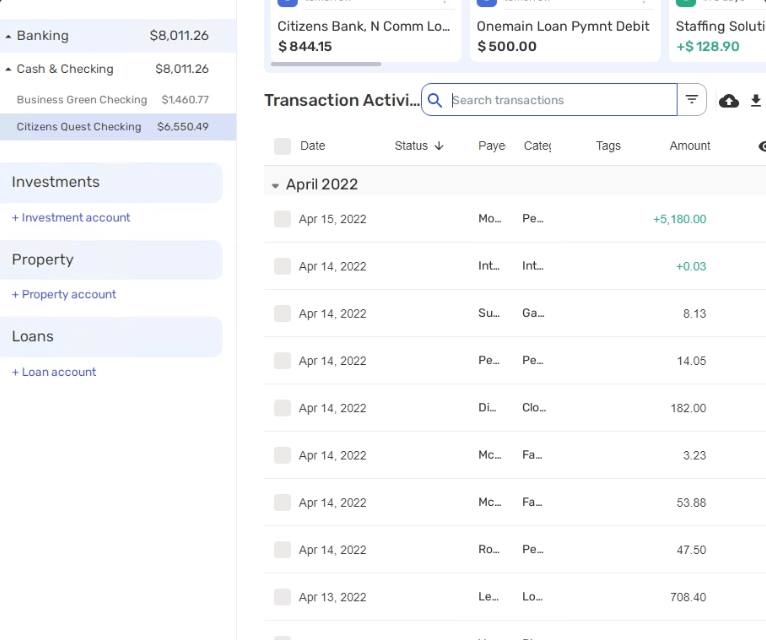Screen dimensions: 766x640
Task: Sort transactions by the Date column
Action: point(313,146)
